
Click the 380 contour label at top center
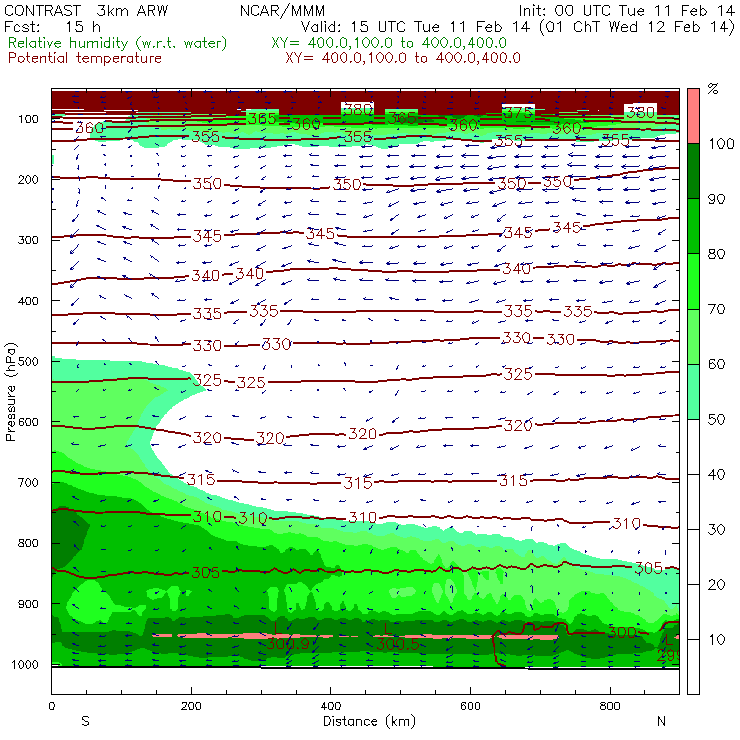357,109
